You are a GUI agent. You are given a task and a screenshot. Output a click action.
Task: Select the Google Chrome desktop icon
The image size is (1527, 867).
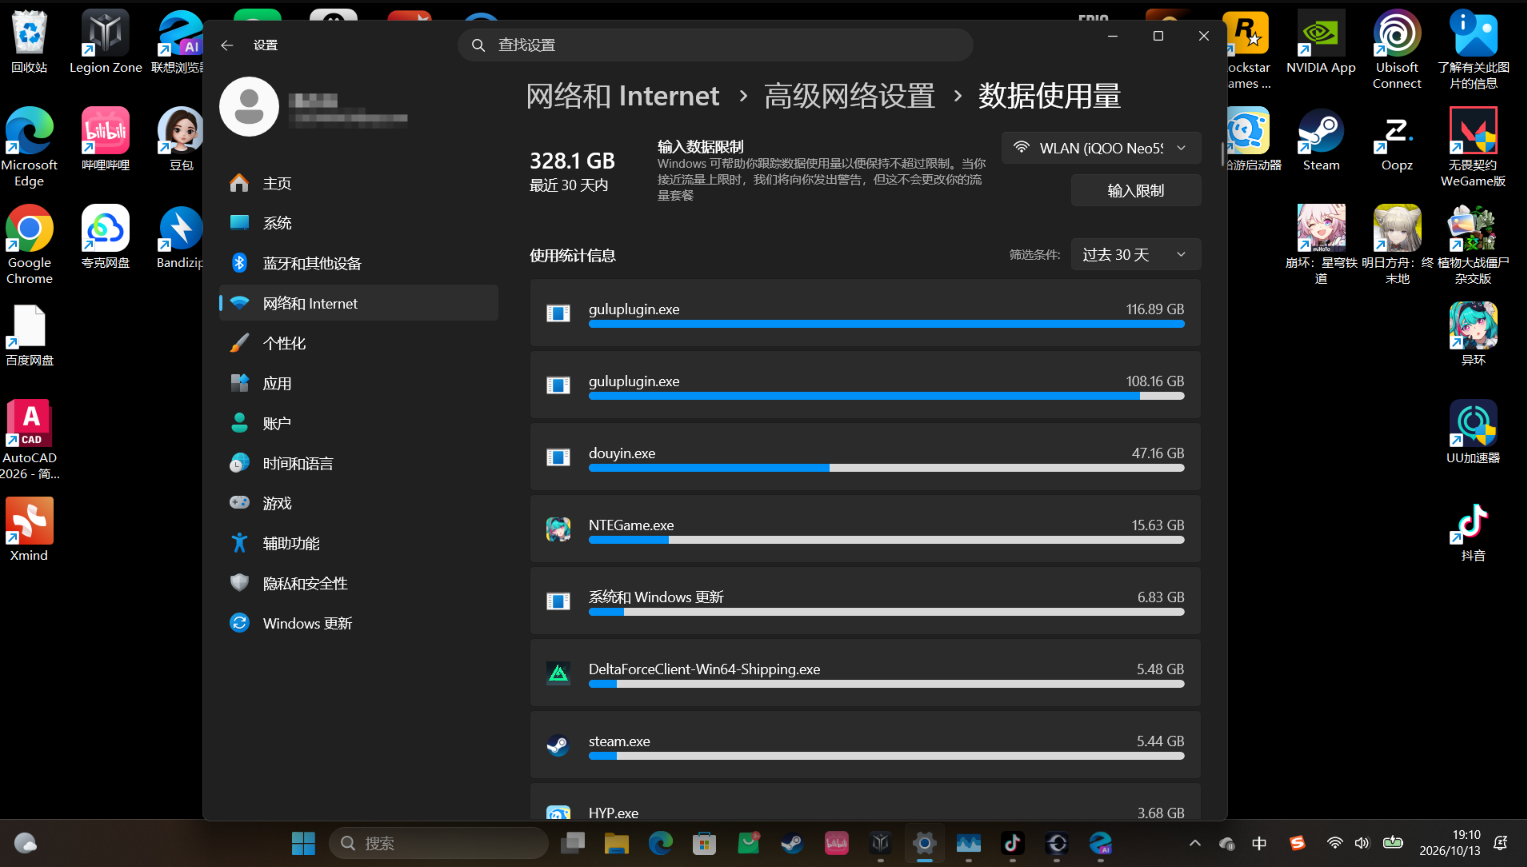pos(30,246)
